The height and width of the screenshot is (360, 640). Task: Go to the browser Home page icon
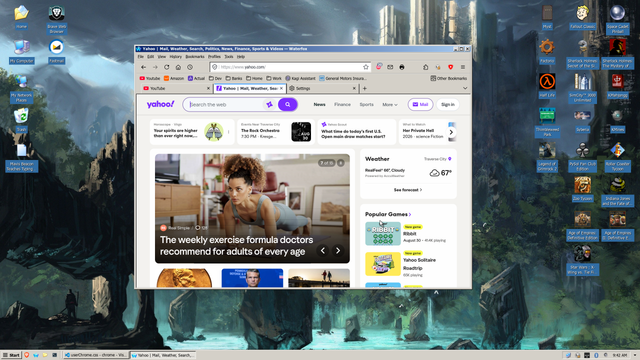[178, 67]
